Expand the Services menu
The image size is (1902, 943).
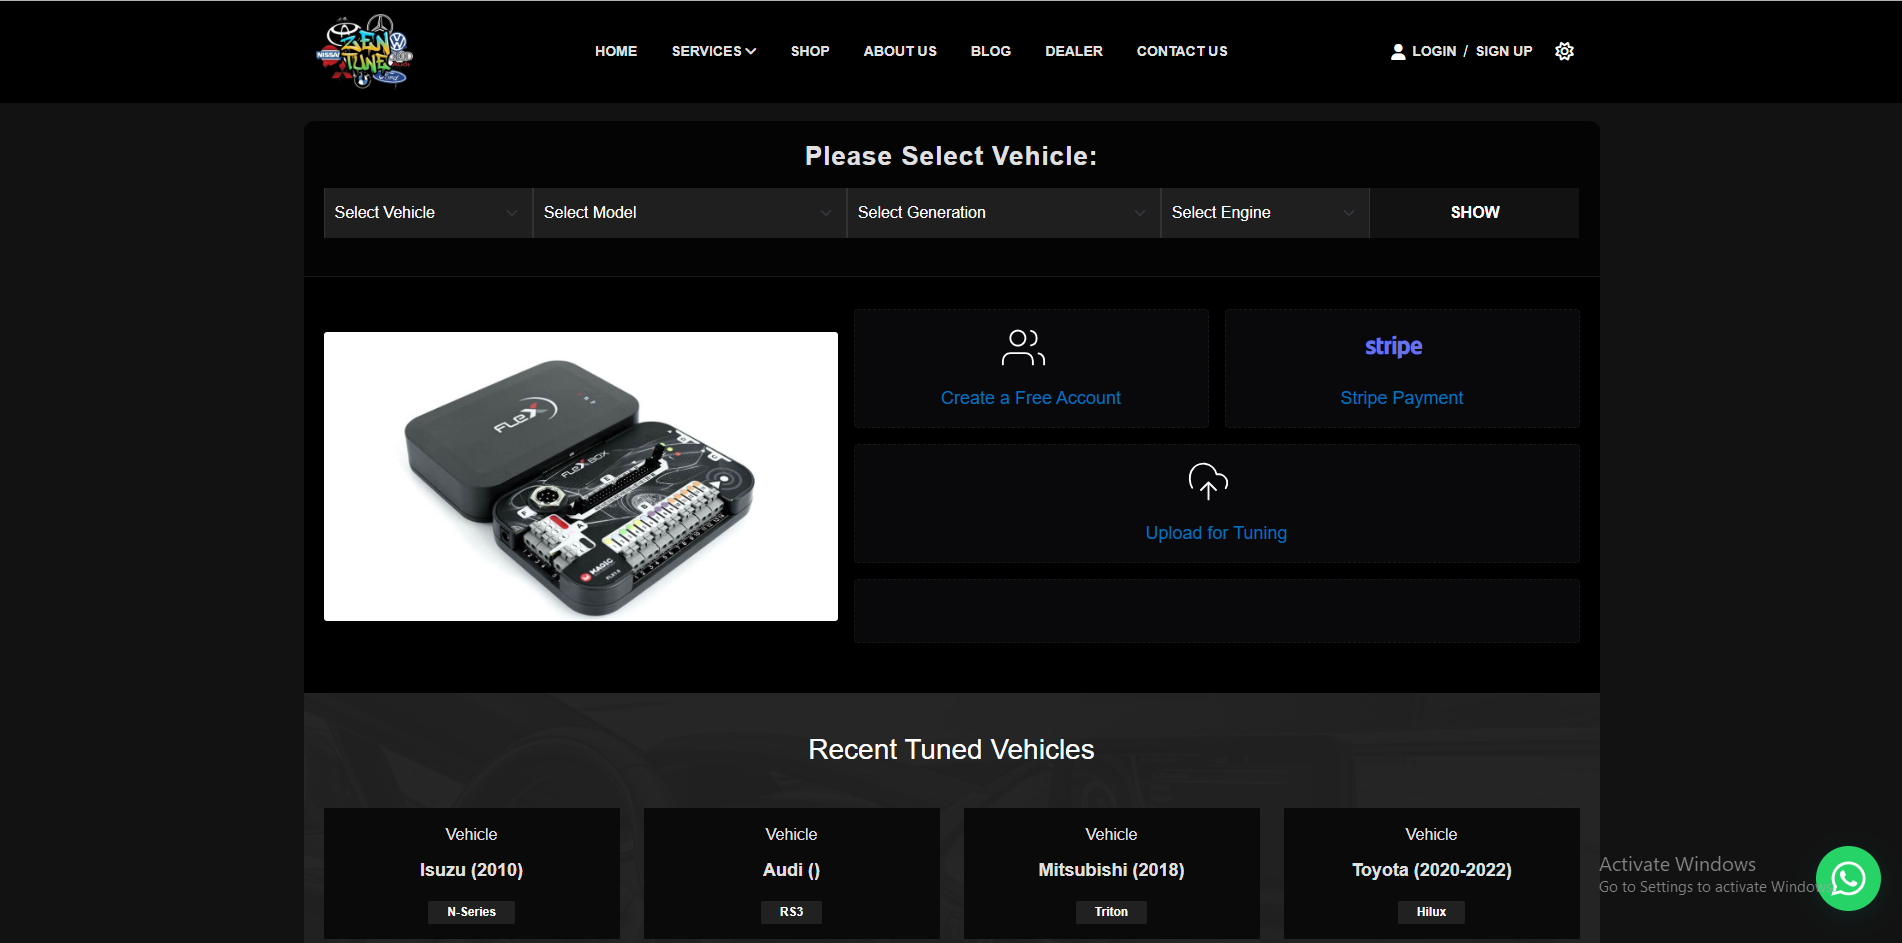click(x=713, y=51)
